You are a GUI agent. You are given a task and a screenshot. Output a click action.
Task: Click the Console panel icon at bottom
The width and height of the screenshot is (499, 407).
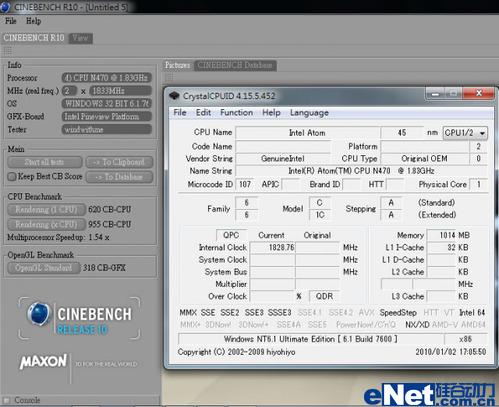click(6, 400)
